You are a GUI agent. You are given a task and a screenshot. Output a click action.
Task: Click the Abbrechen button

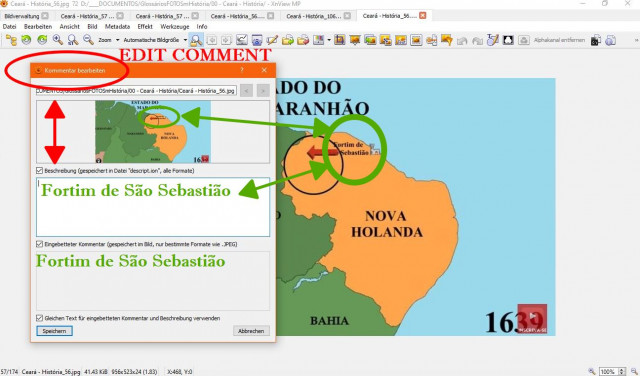click(x=251, y=331)
